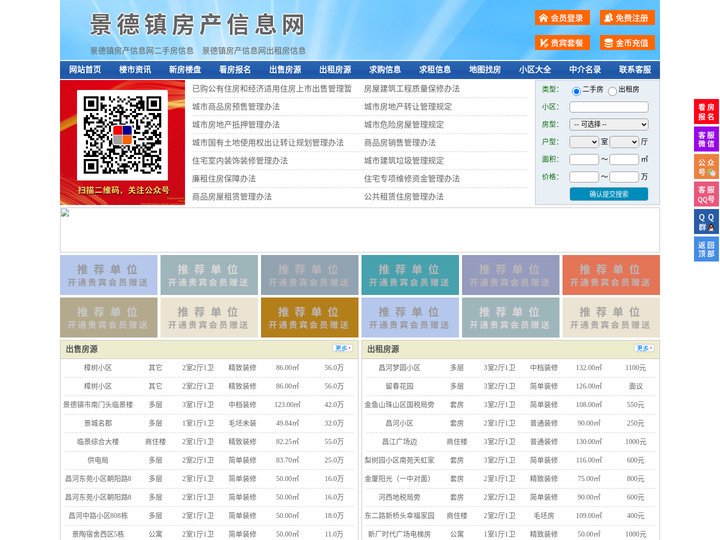Image resolution: width=720 pixels, height=540 pixels.
Task: Open the 新房楼盘 menu item
Action: pos(185,70)
